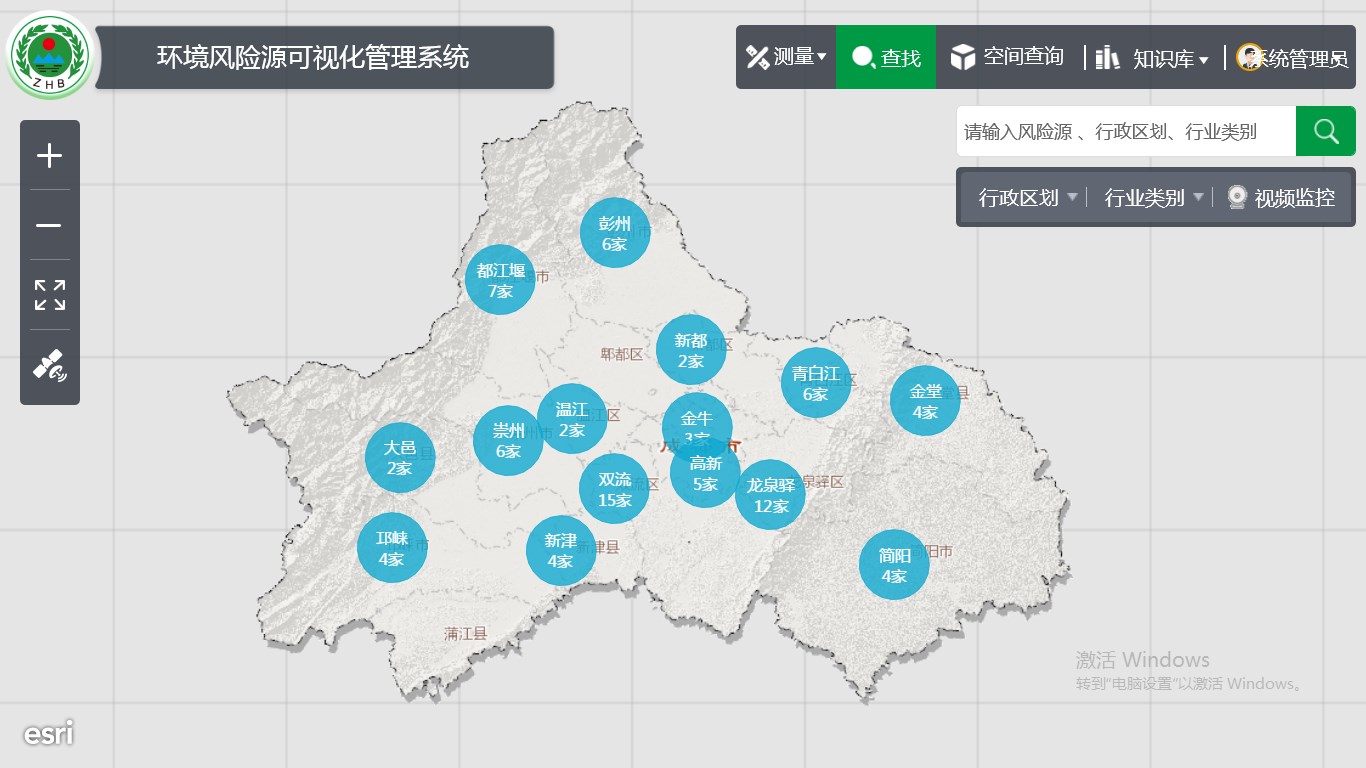Screen dimensions: 1366x768
Task: Open 空间查询 spatial query
Action: [1007, 57]
